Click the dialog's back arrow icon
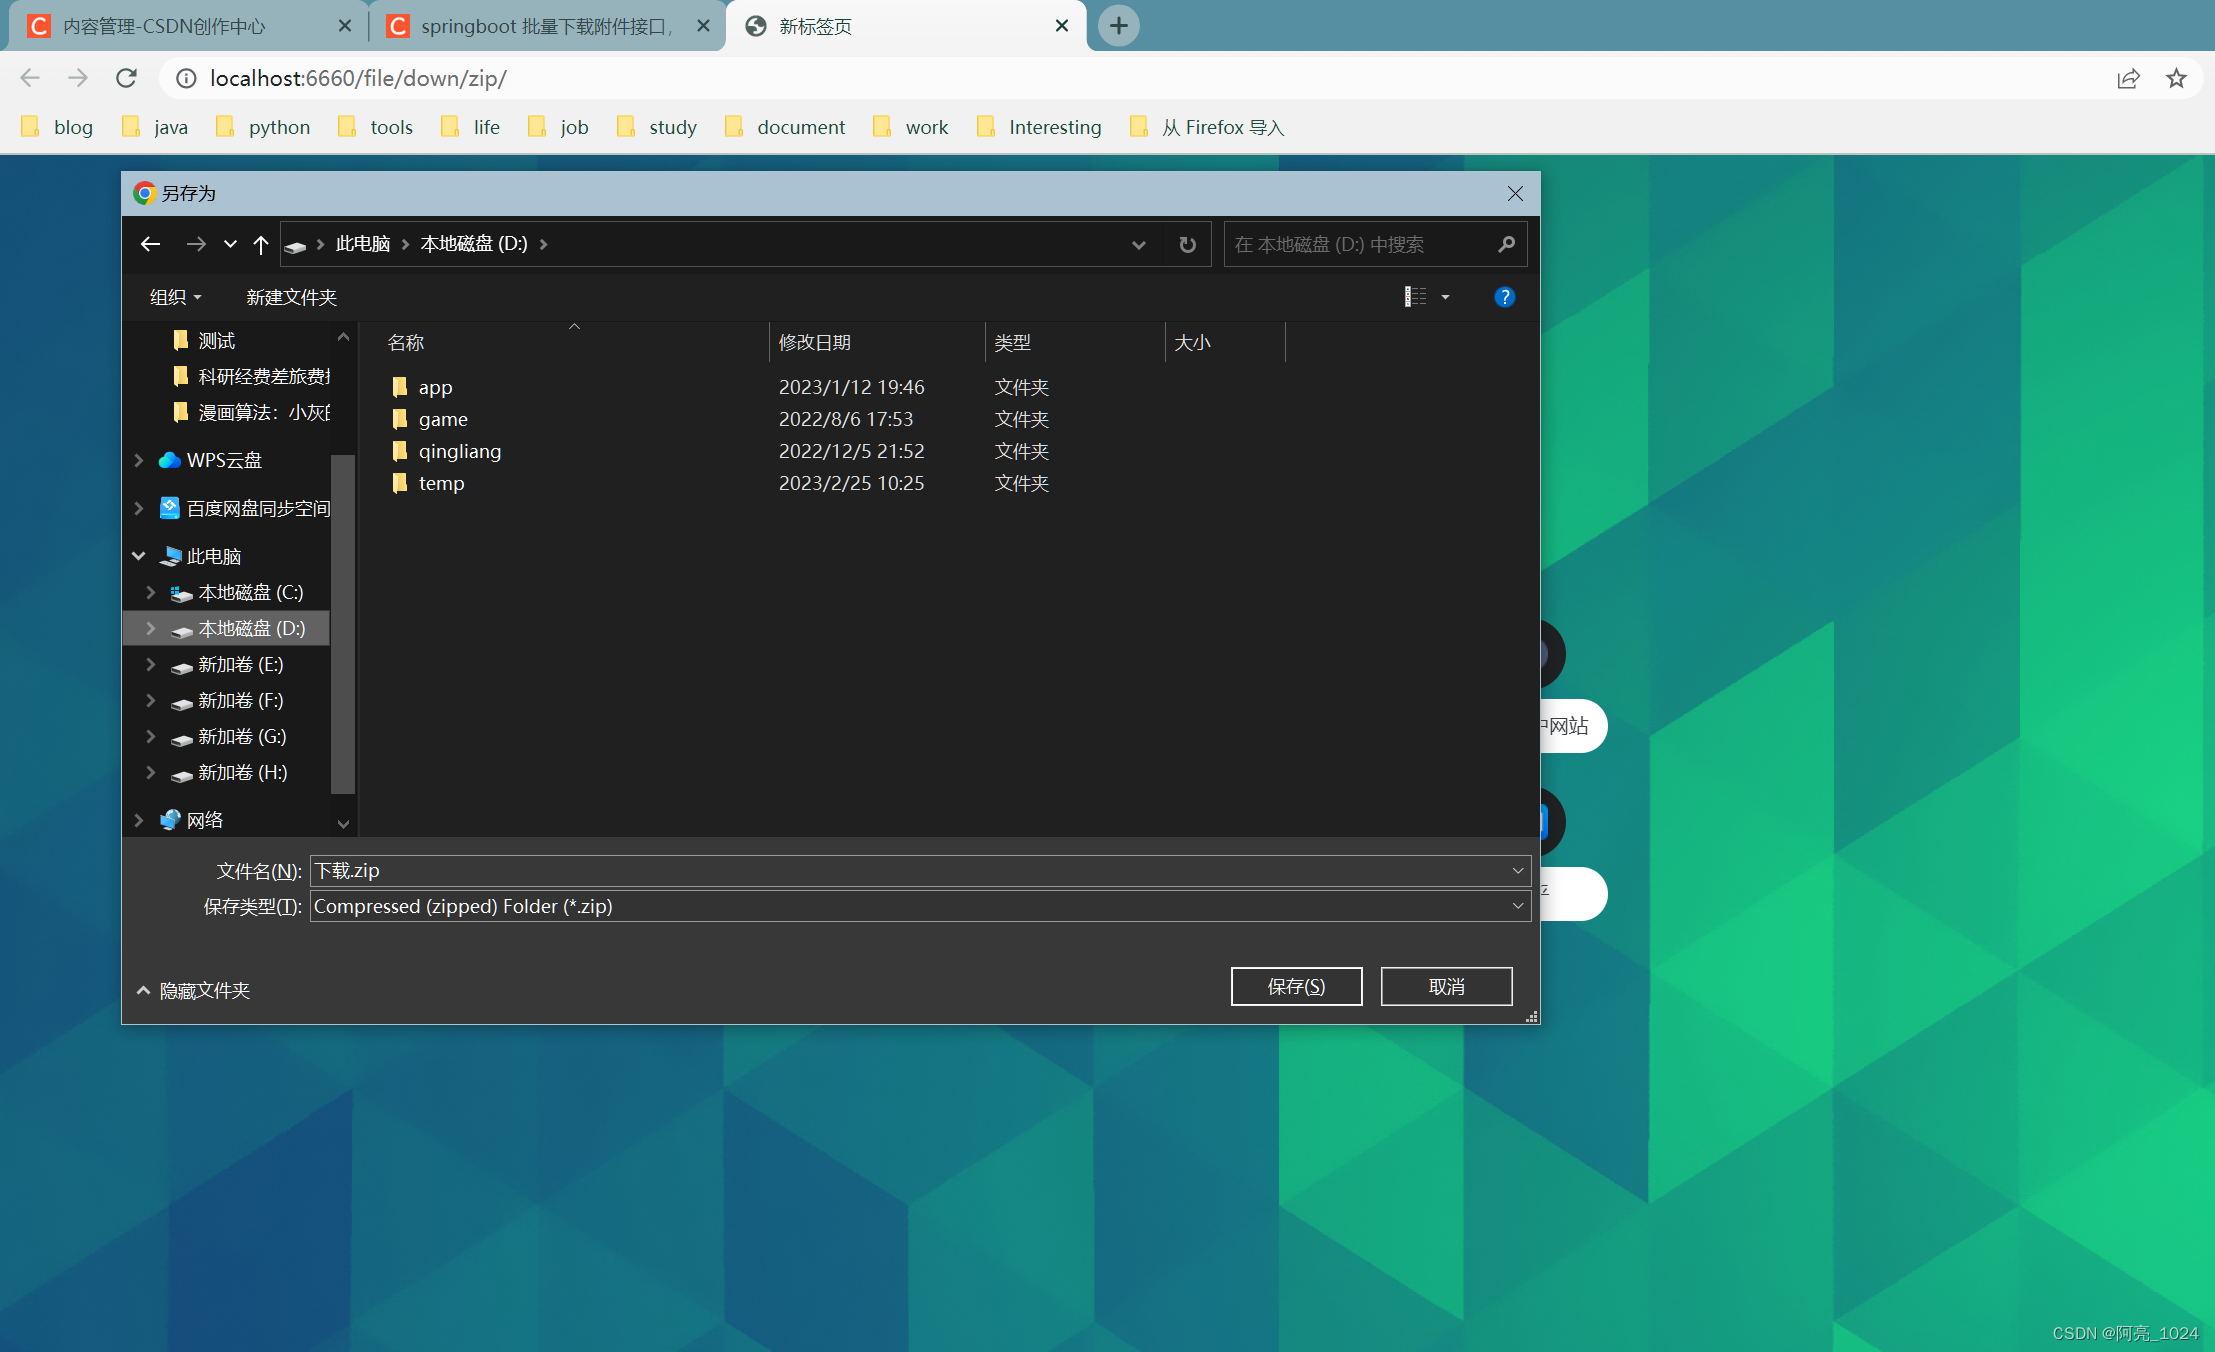 tap(150, 244)
